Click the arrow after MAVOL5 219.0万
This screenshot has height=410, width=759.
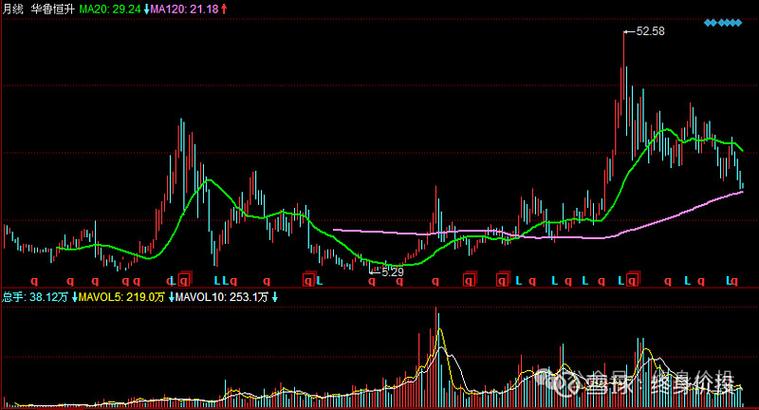point(166,297)
